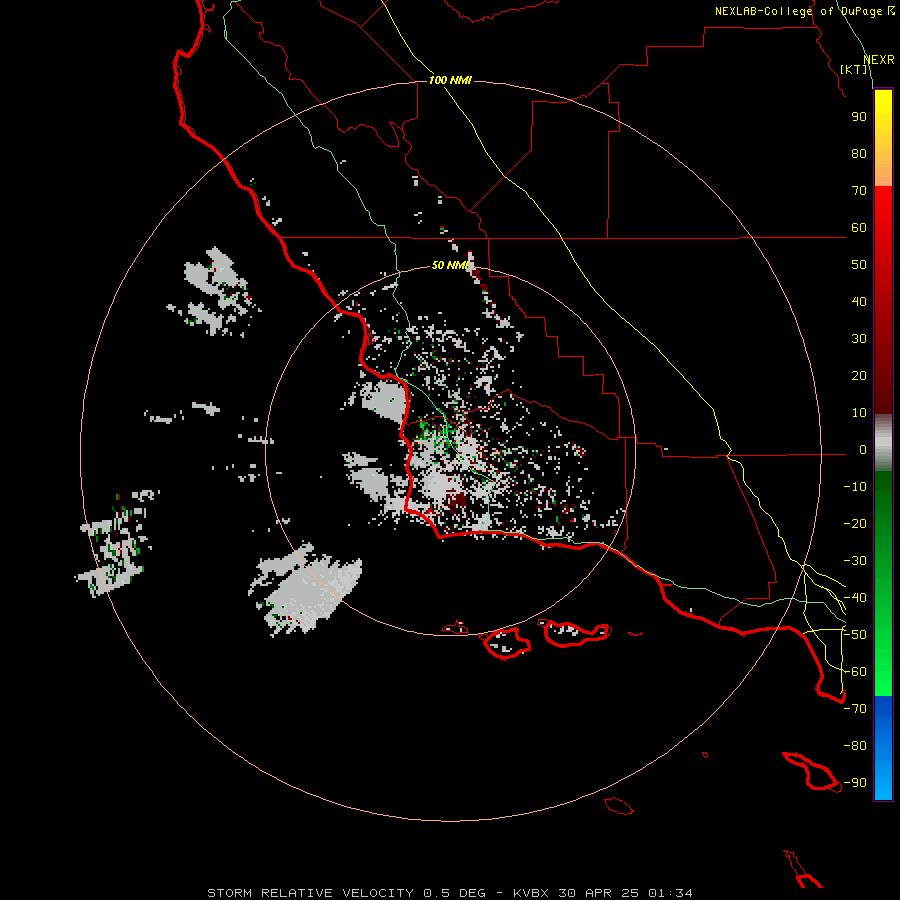Click the -90 value on the velocity scale
The width and height of the screenshot is (900, 900).
(x=855, y=783)
